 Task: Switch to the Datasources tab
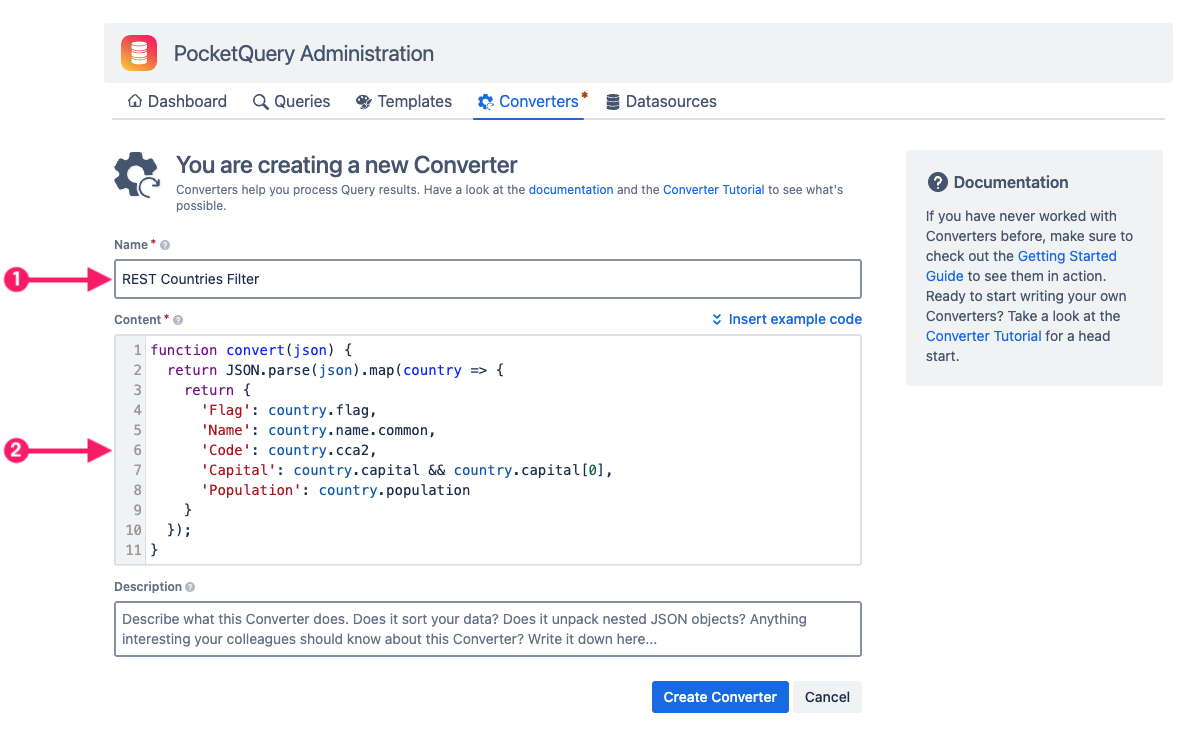tap(671, 101)
